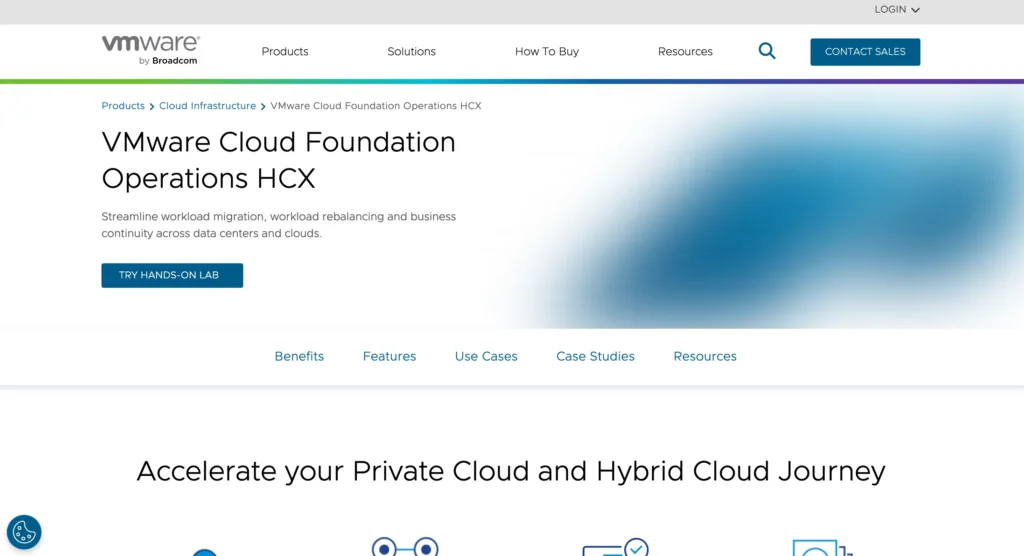Go to Cloud Infrastructure breadcrumb link
The height and width of the screenshot is (556, 1024).
[x=208, y=106]
